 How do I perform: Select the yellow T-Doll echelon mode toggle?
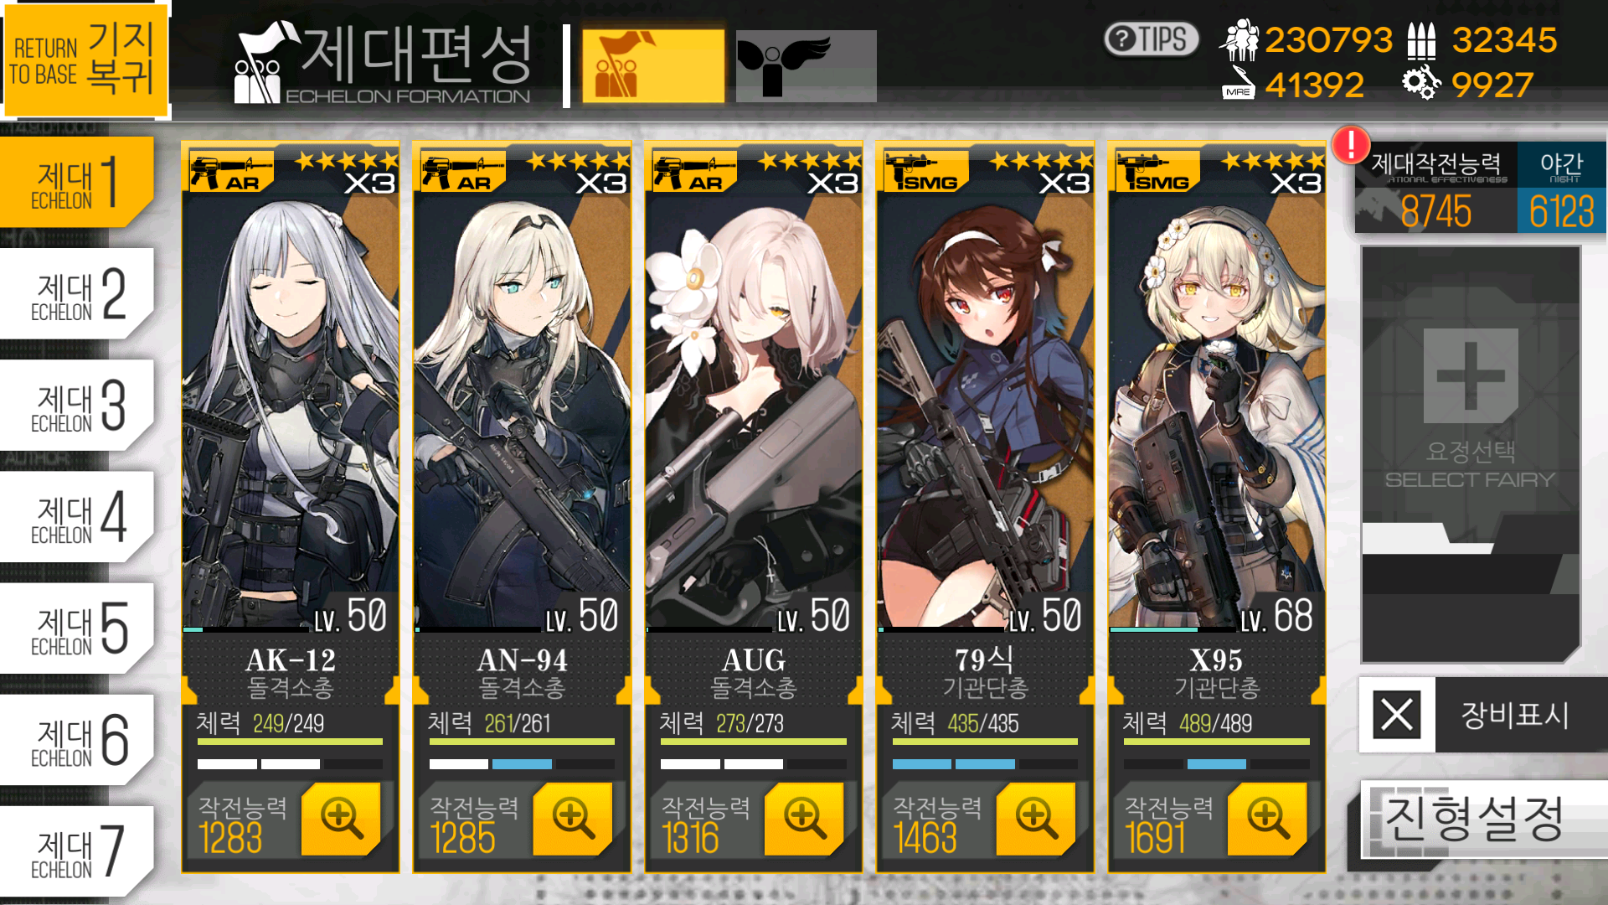click(x=653, y=66)
